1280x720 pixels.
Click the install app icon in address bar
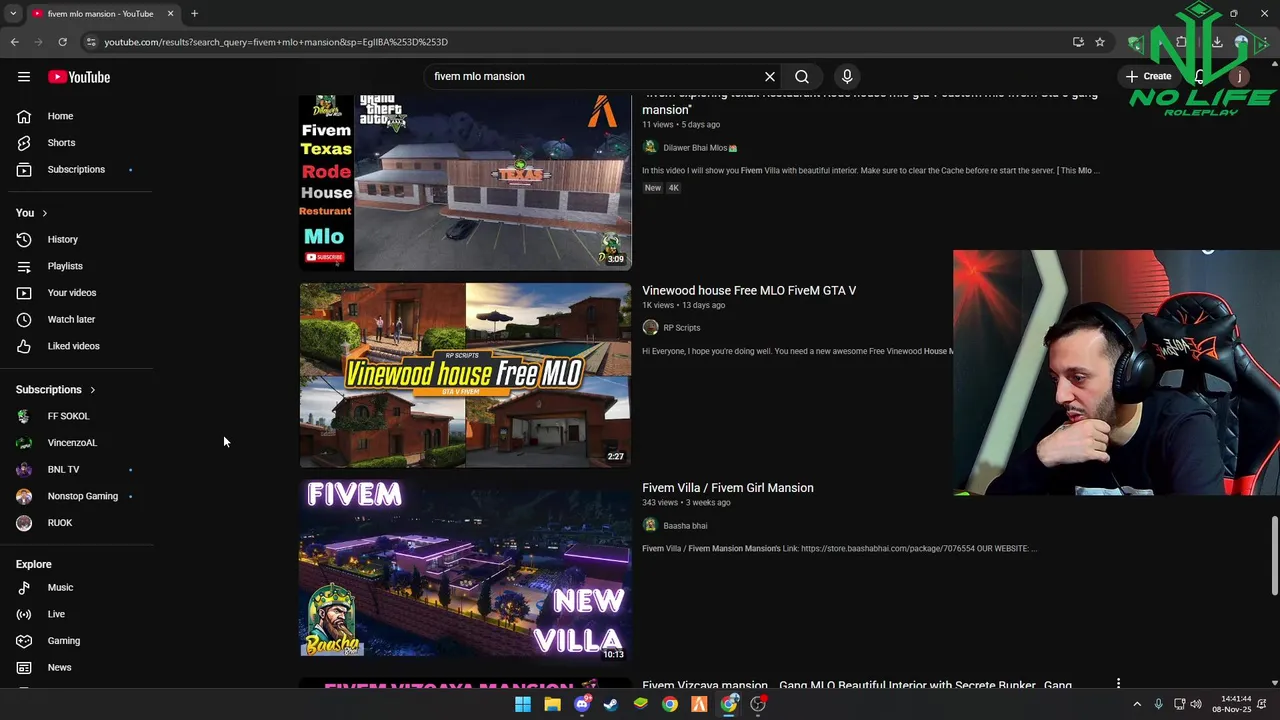pos(1078,42)
